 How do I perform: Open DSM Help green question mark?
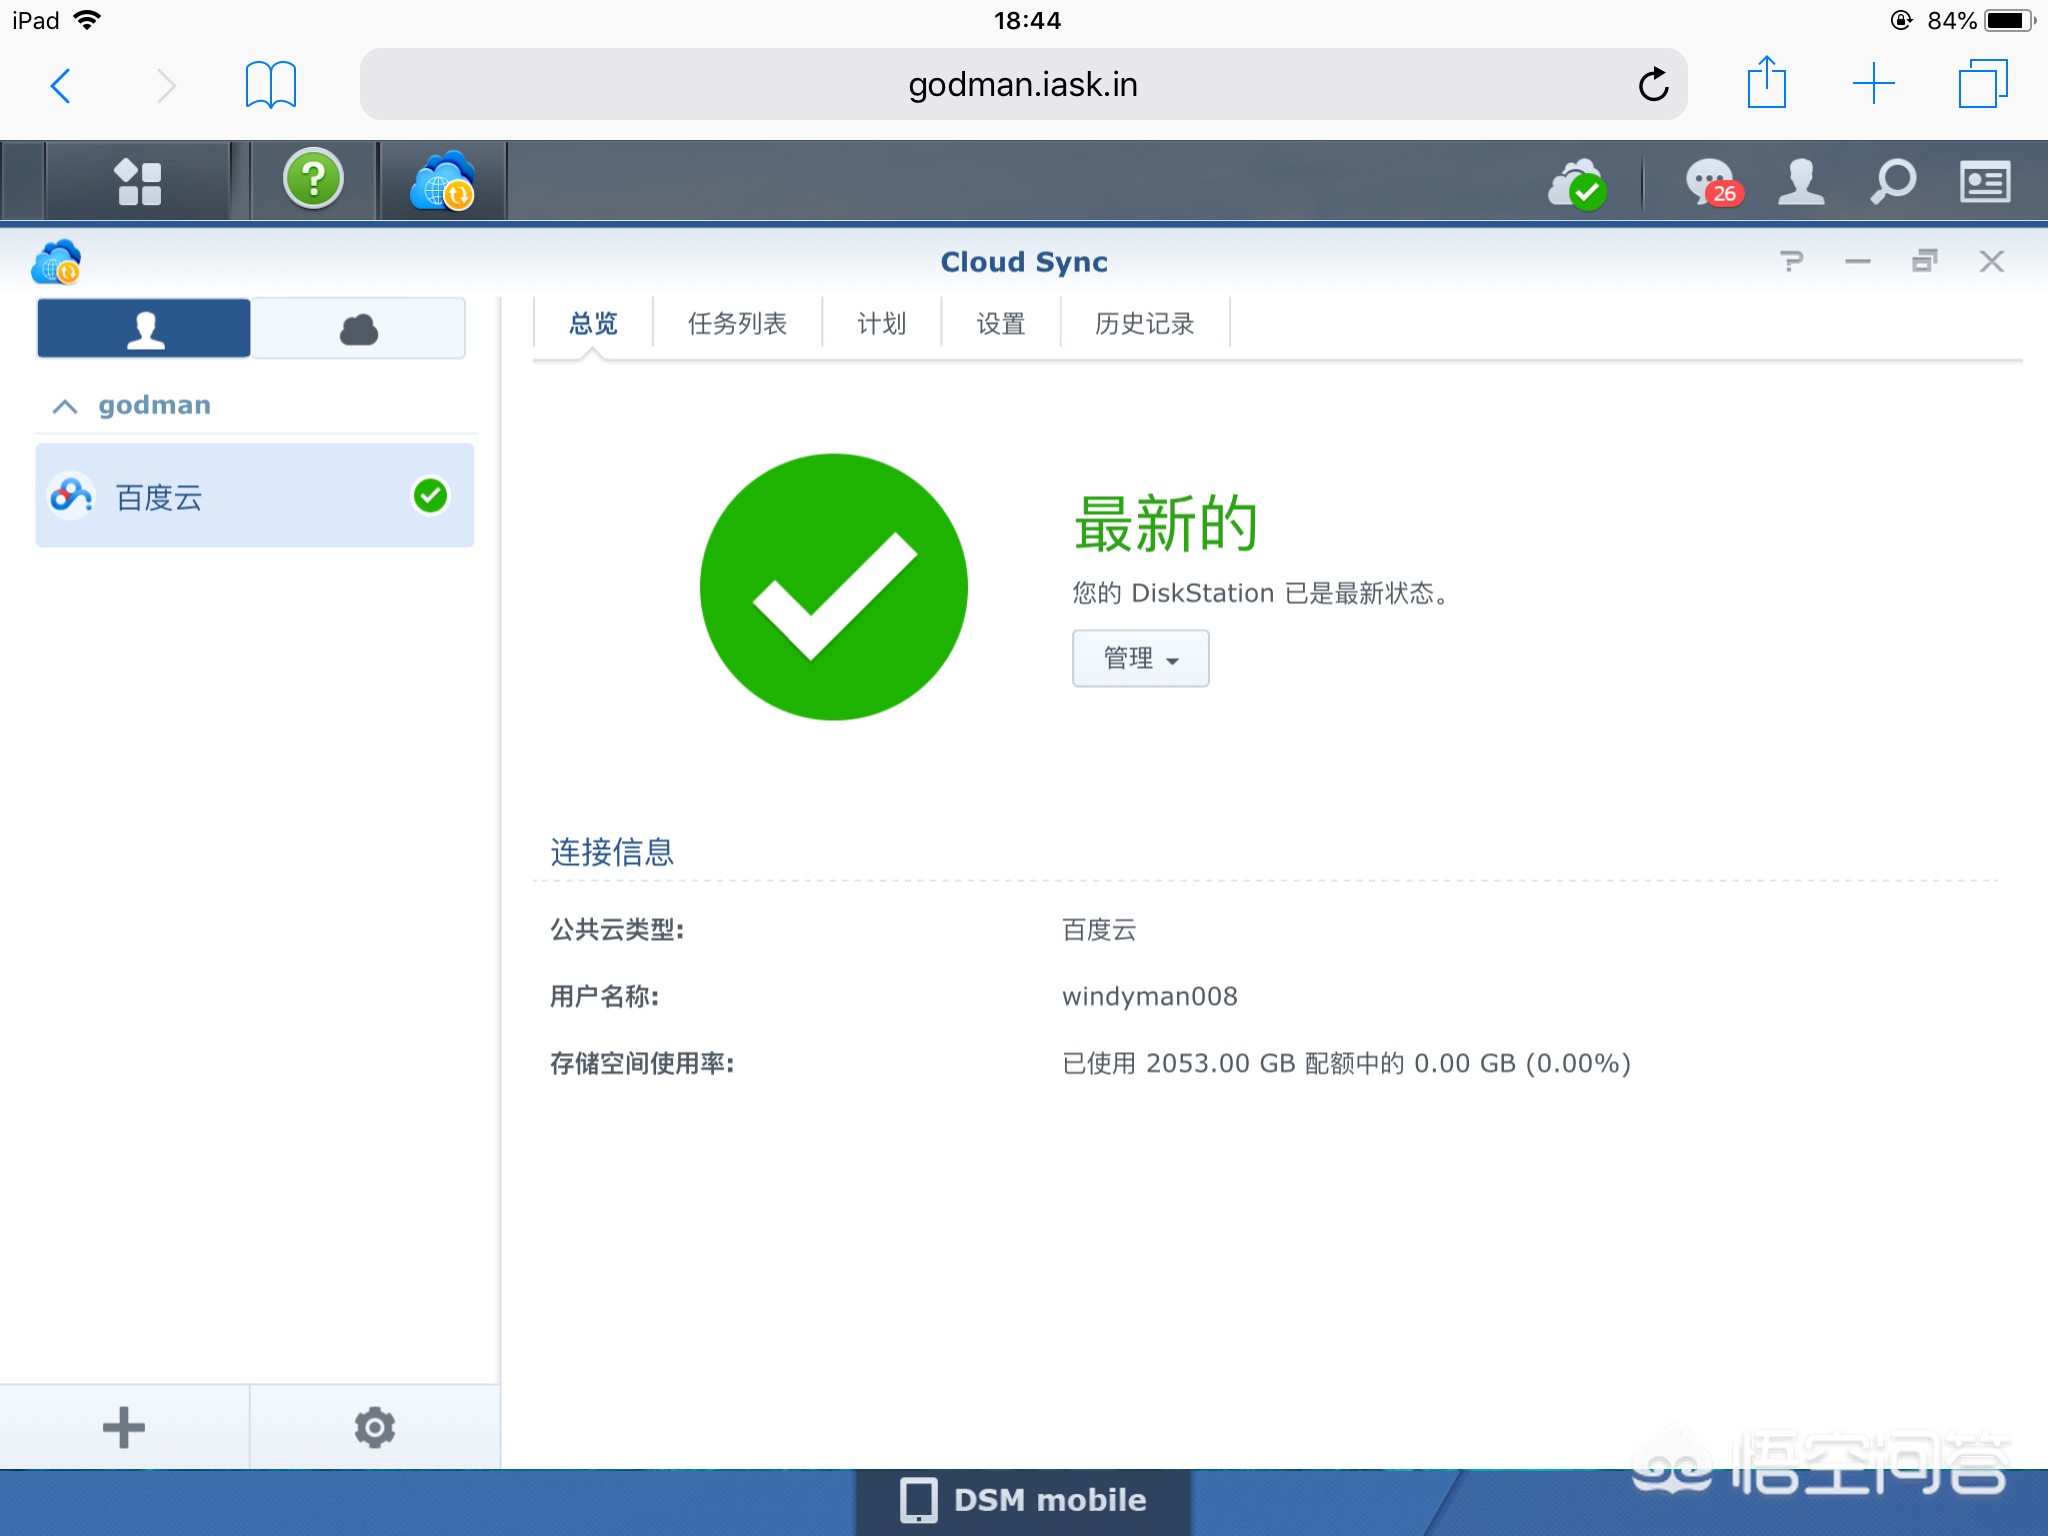point(313,180)
